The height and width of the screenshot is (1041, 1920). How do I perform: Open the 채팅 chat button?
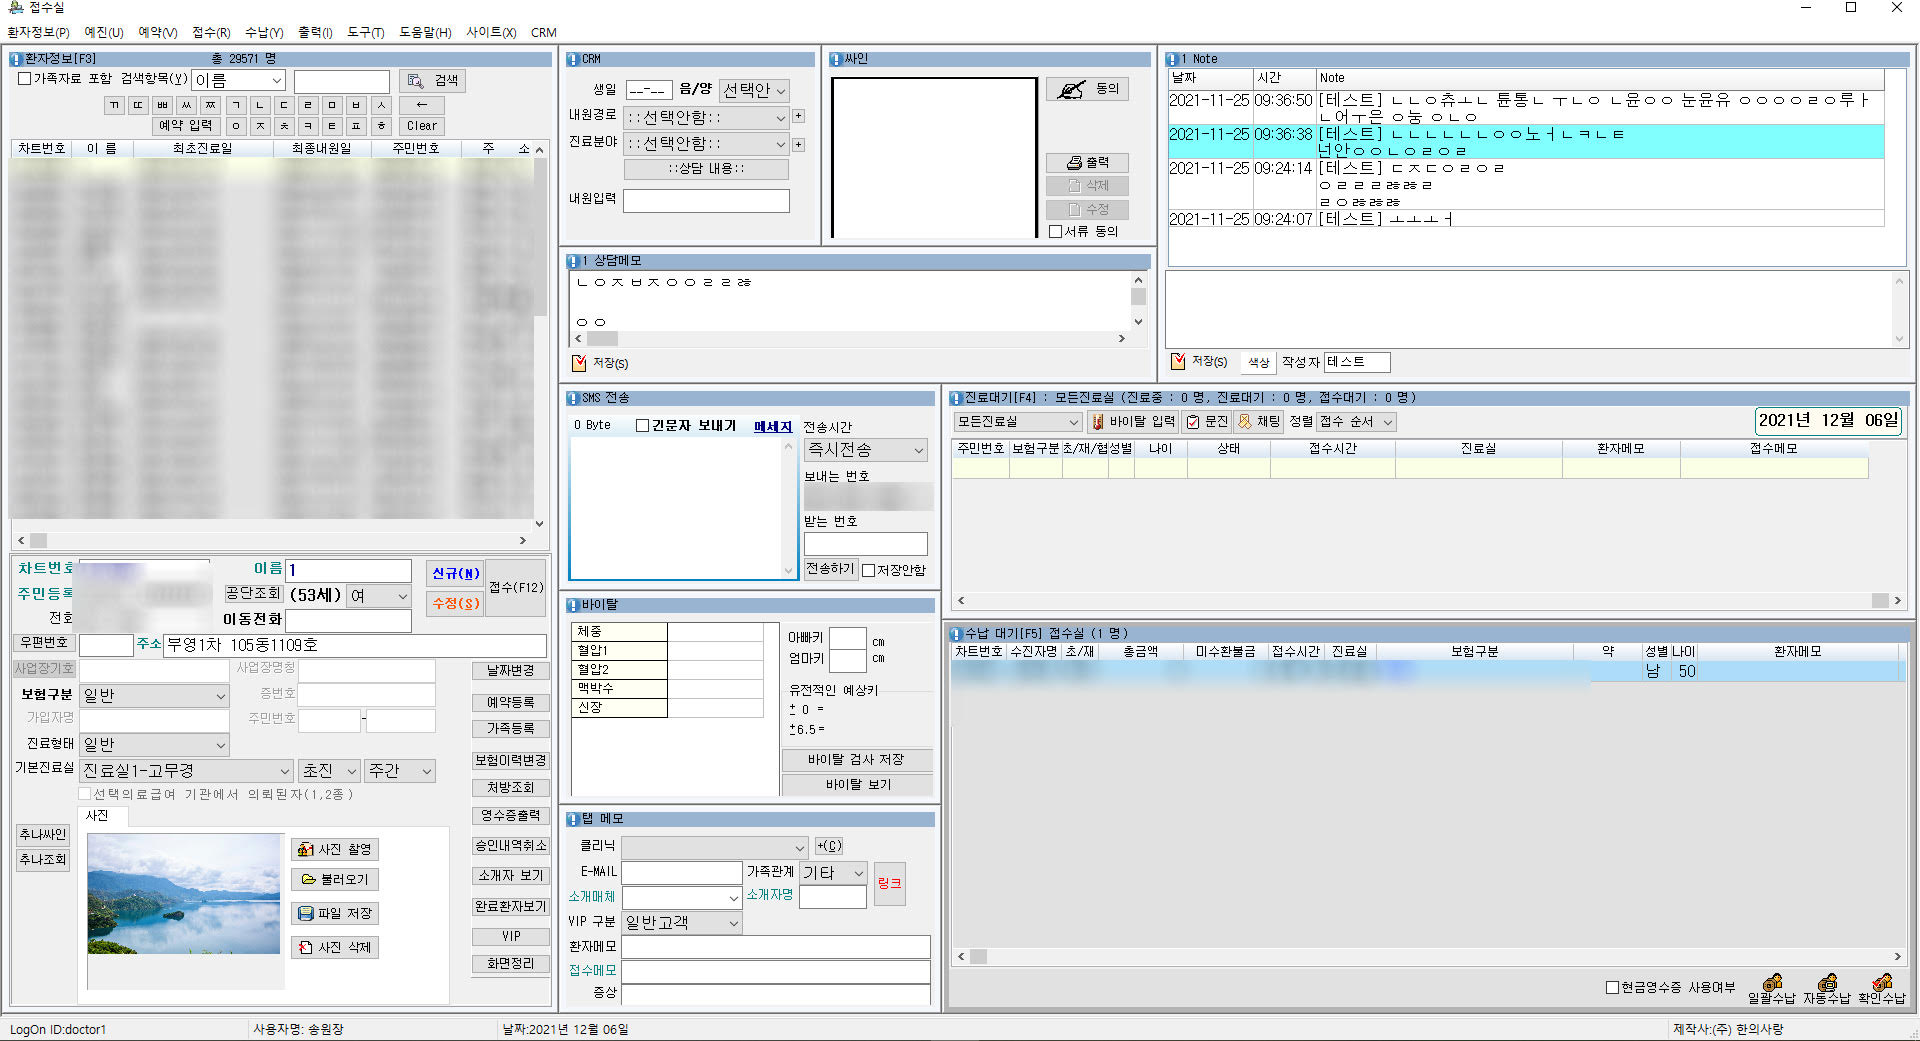[1258, 422]
